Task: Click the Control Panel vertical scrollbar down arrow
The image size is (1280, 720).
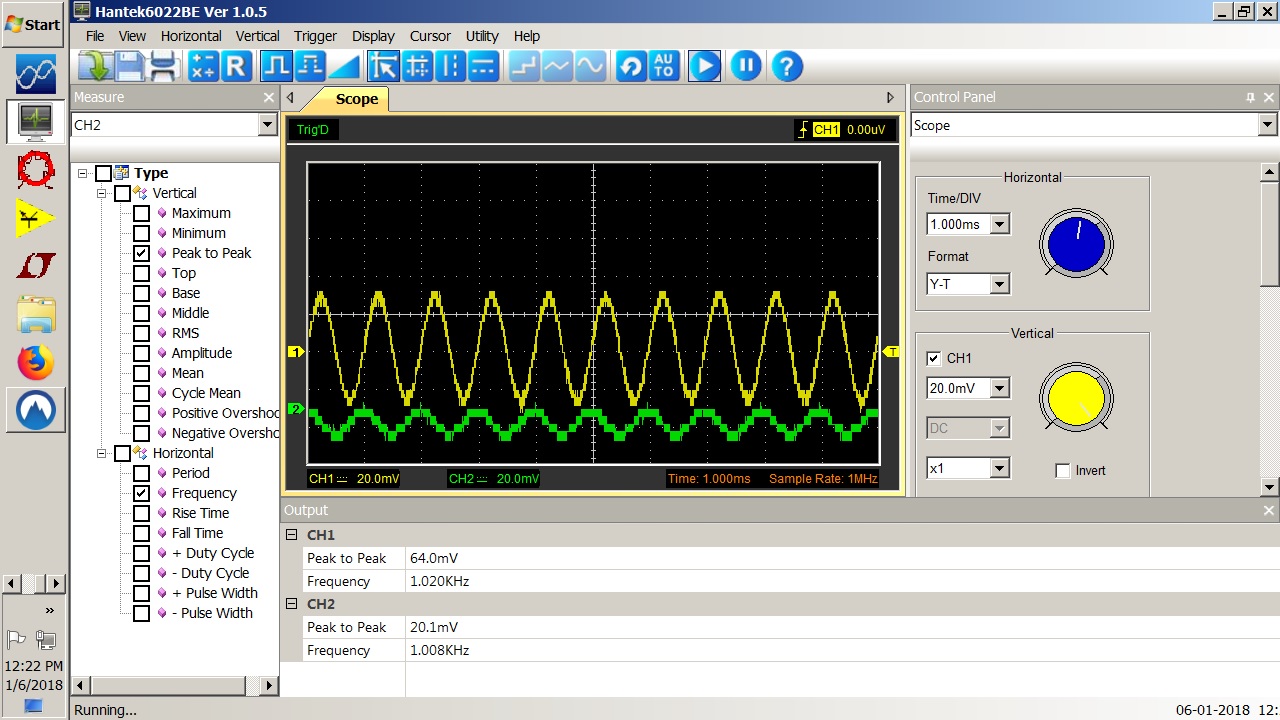Action: click(x=1268, y=487)
